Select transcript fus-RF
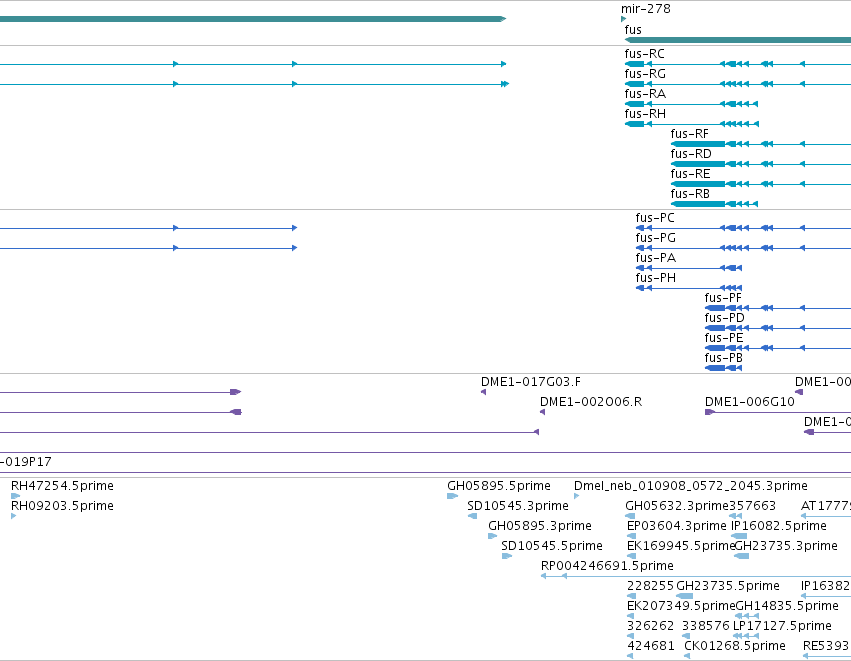Image resolution: width=851 pixels, height=661 pixels. (x=689, y=134)
